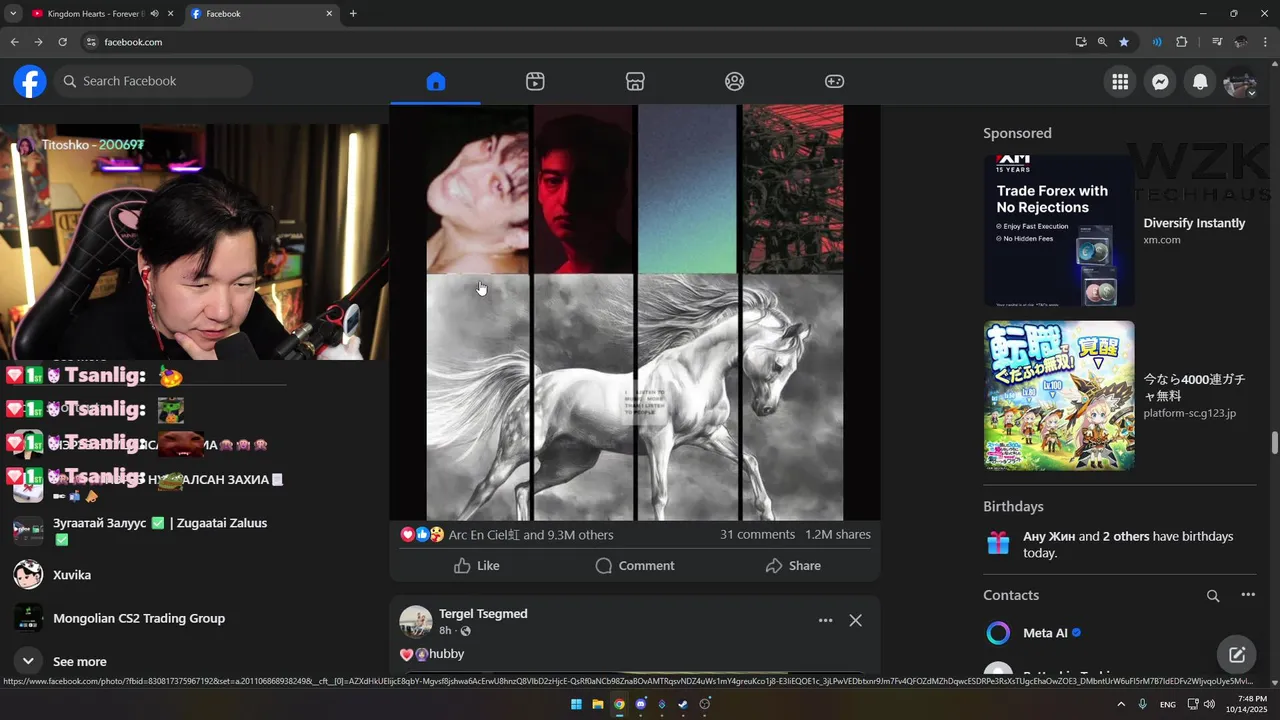Open the birthdays today text
This screenshot has width=1280, height=720.
click(1128, 544)
